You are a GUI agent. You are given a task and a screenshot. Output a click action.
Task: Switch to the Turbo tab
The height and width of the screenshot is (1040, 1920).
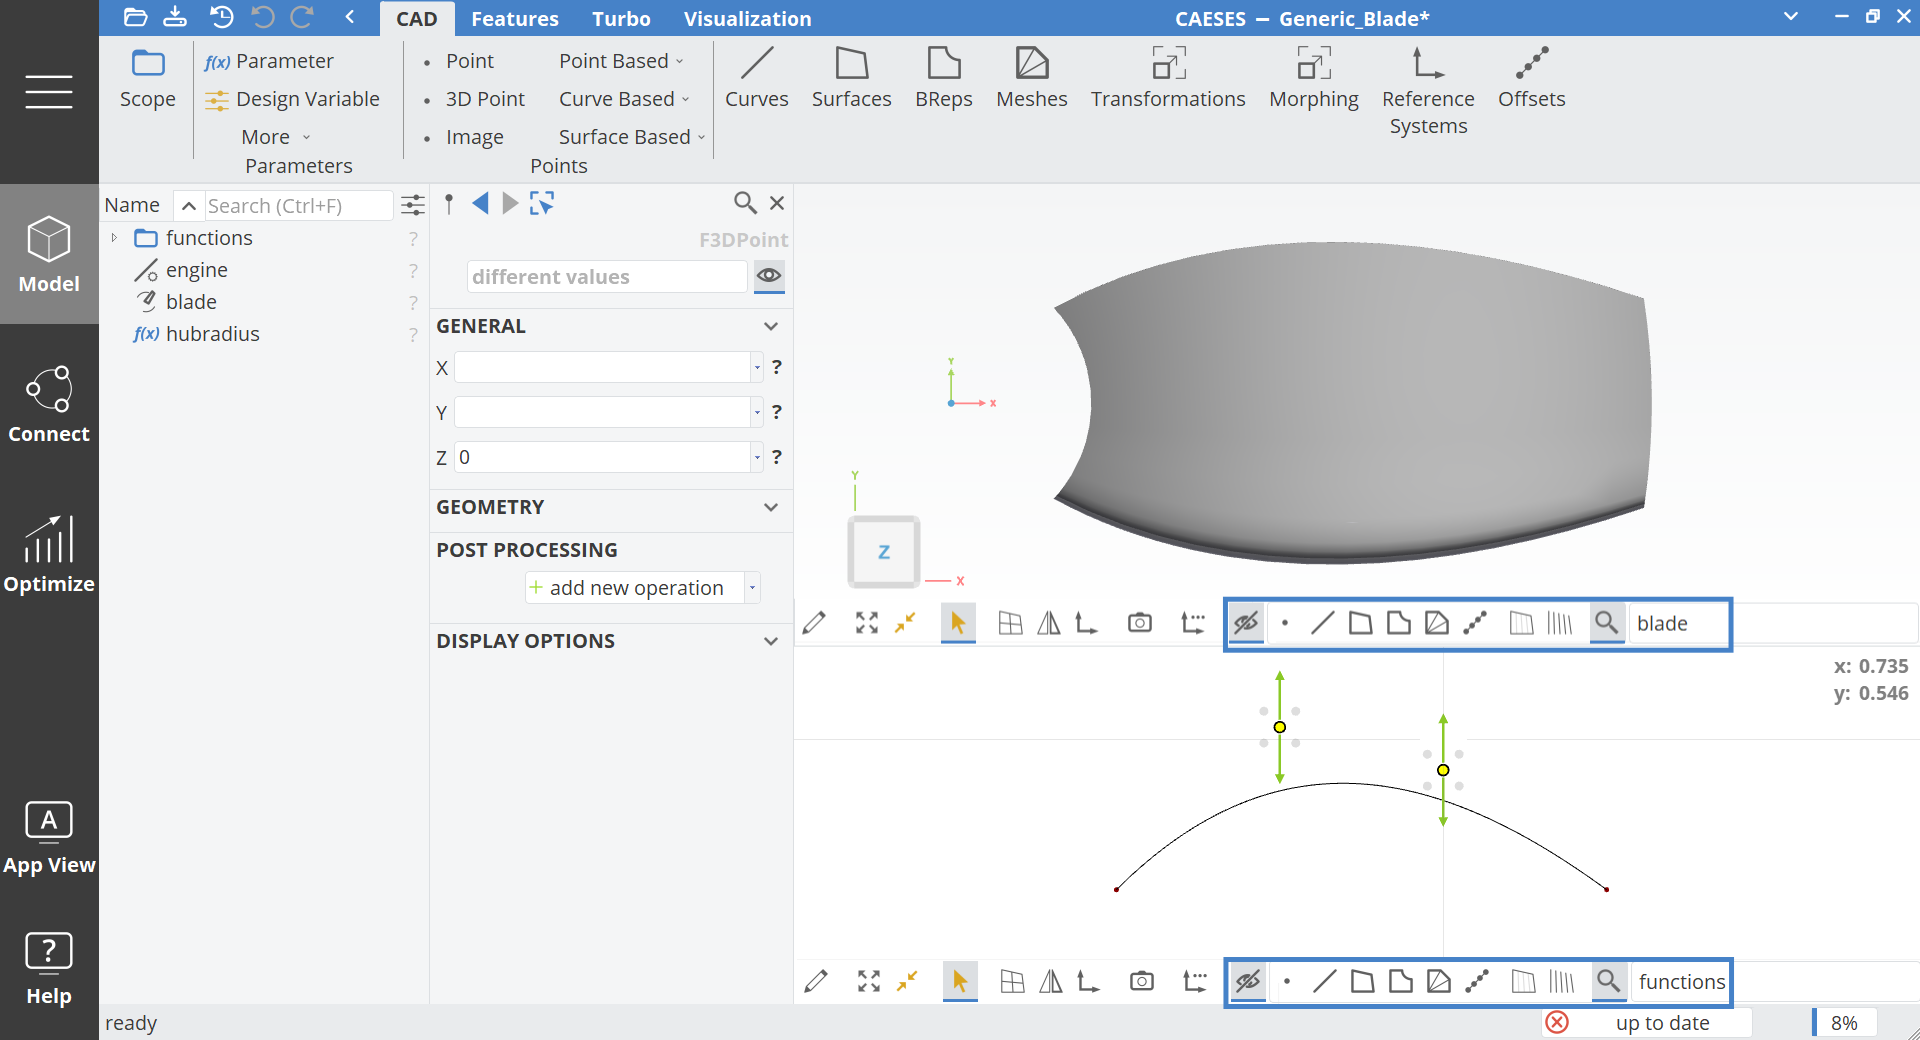click(x=620, y=19)
